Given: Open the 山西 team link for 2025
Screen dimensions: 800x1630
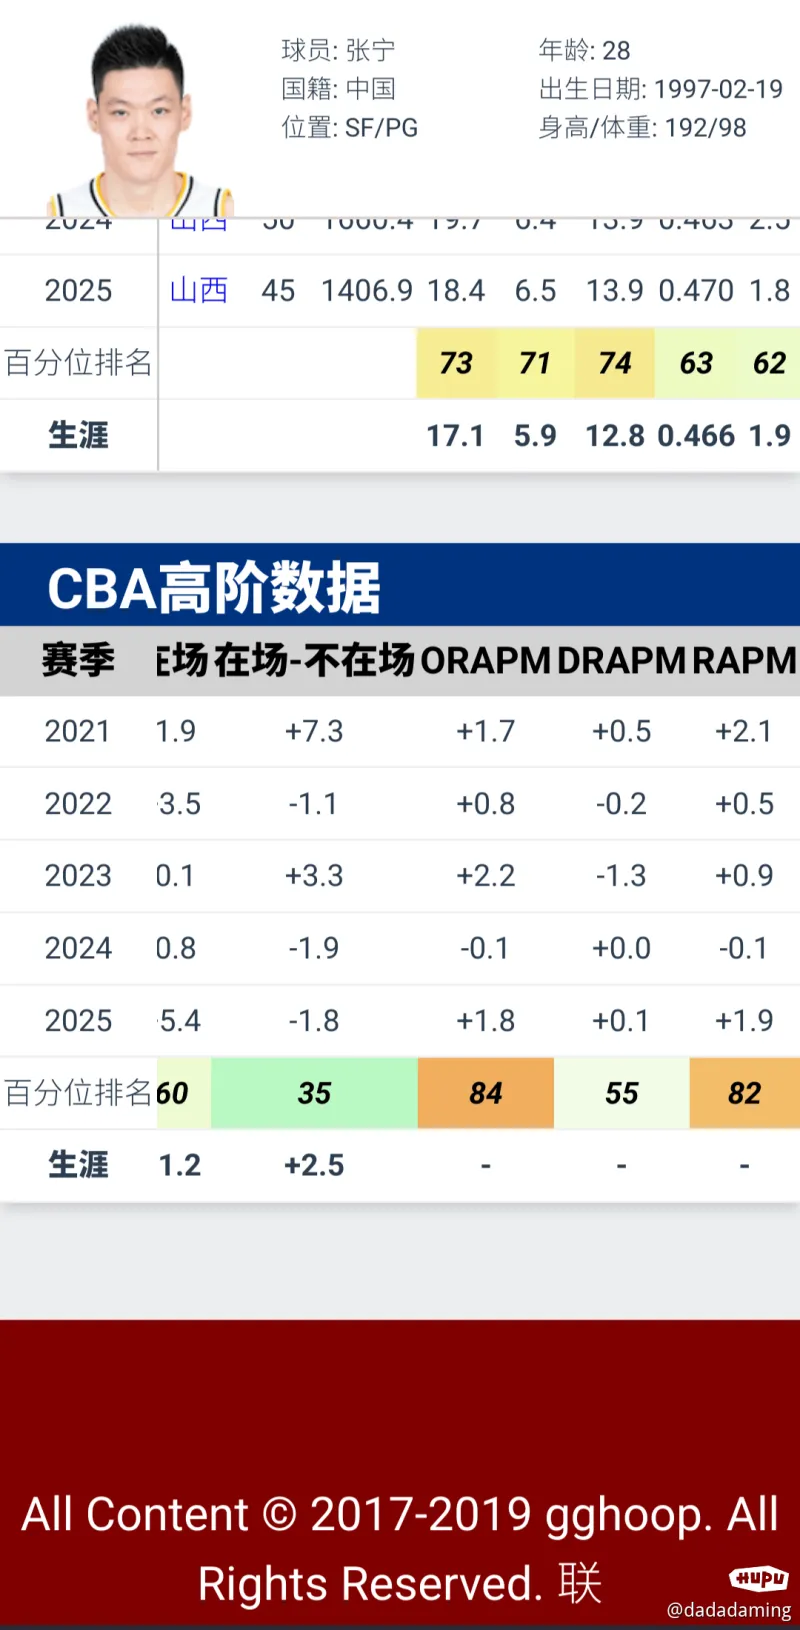Looking at the screenshot, I should (199, 291).
